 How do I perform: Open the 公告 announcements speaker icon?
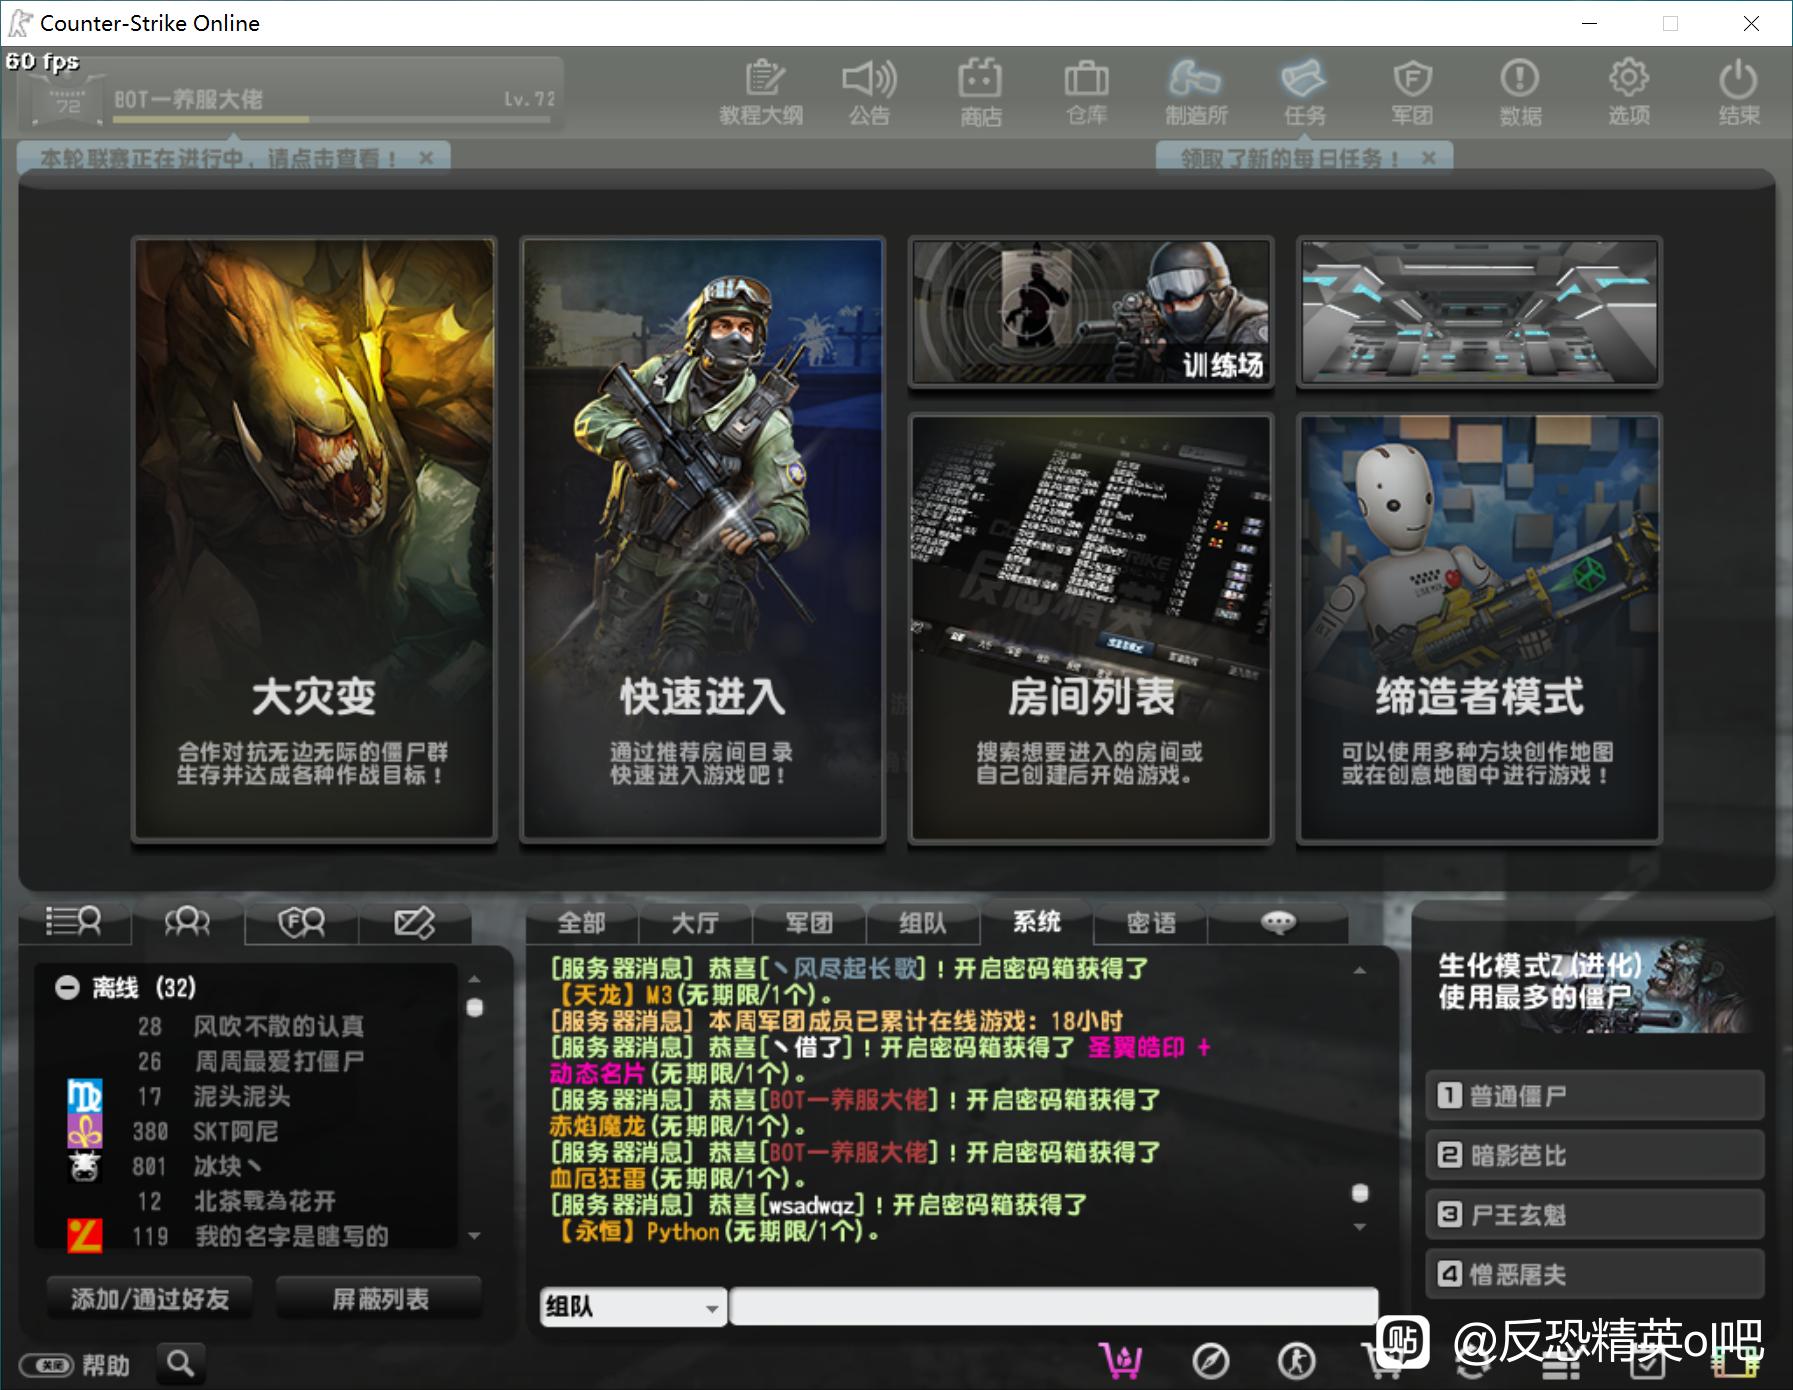pos(869,92)
